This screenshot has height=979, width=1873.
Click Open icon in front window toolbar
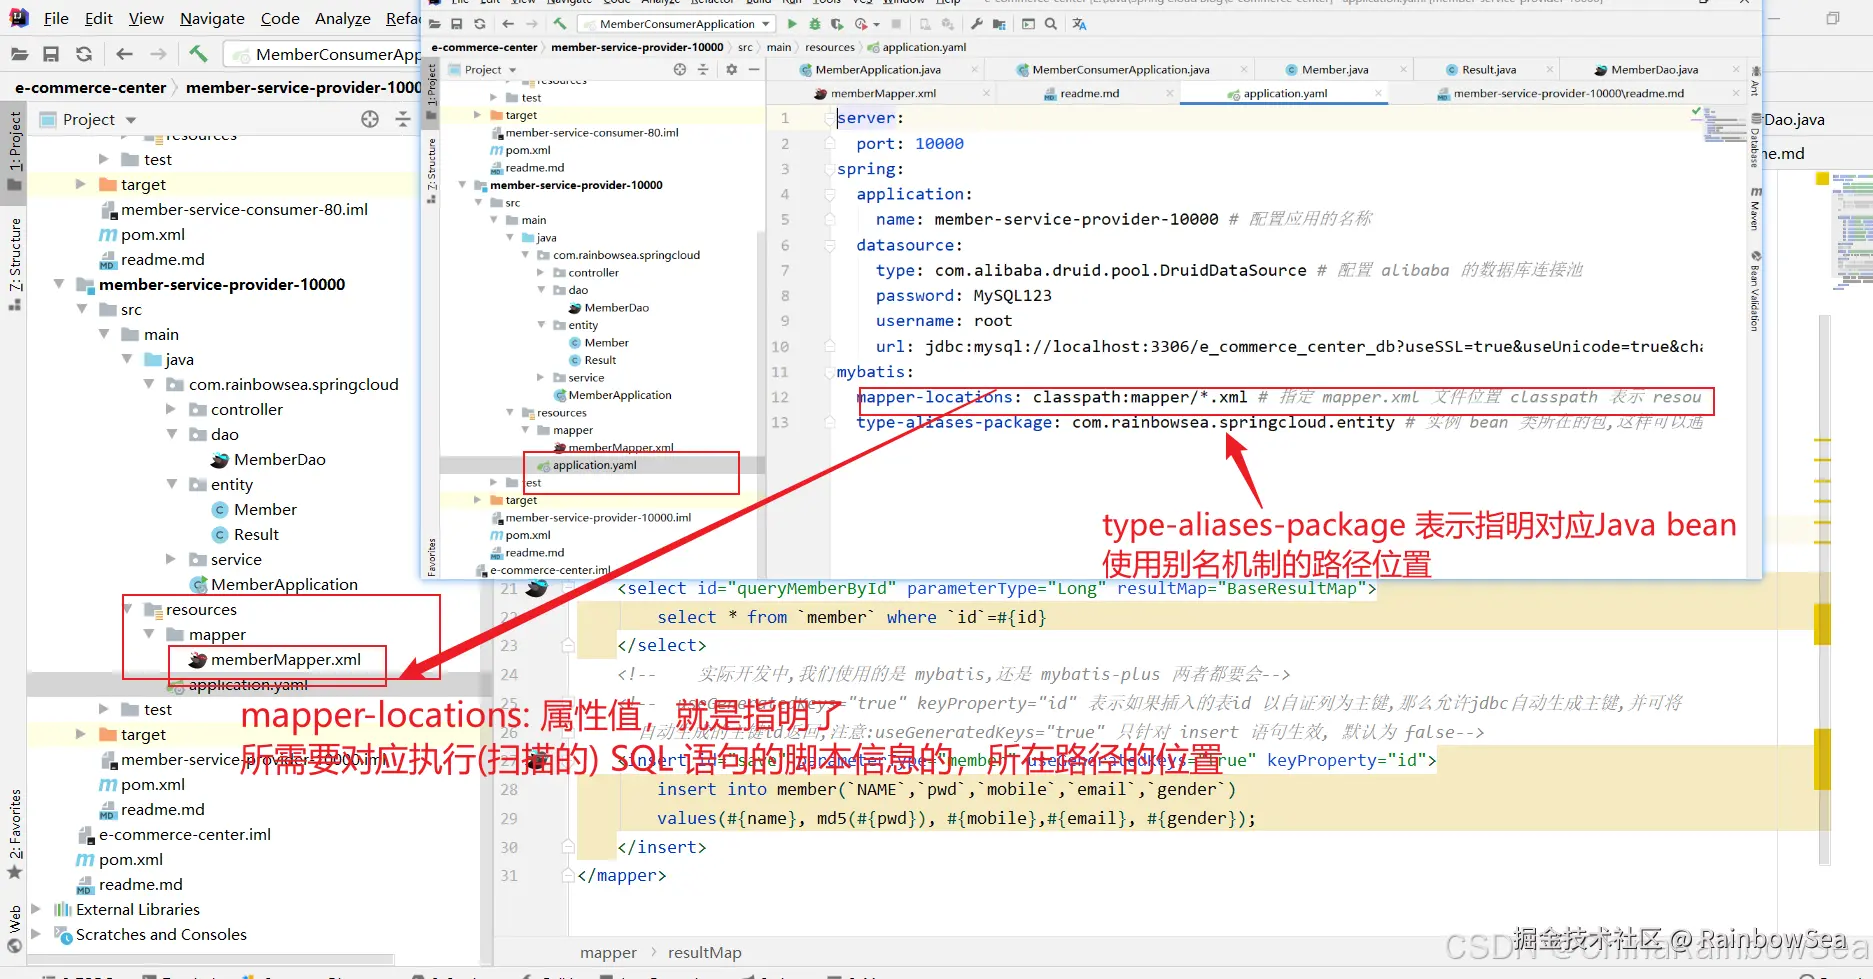435,24
